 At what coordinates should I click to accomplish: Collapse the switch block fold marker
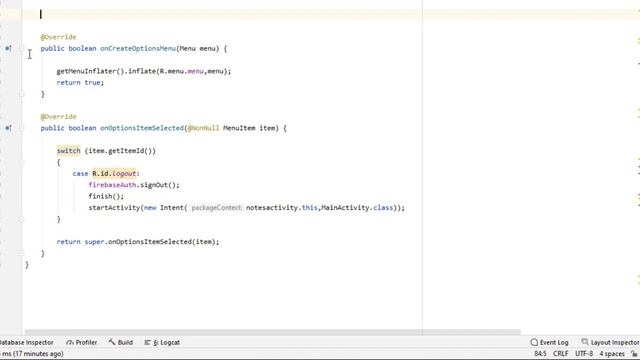(x=22, y=162)
